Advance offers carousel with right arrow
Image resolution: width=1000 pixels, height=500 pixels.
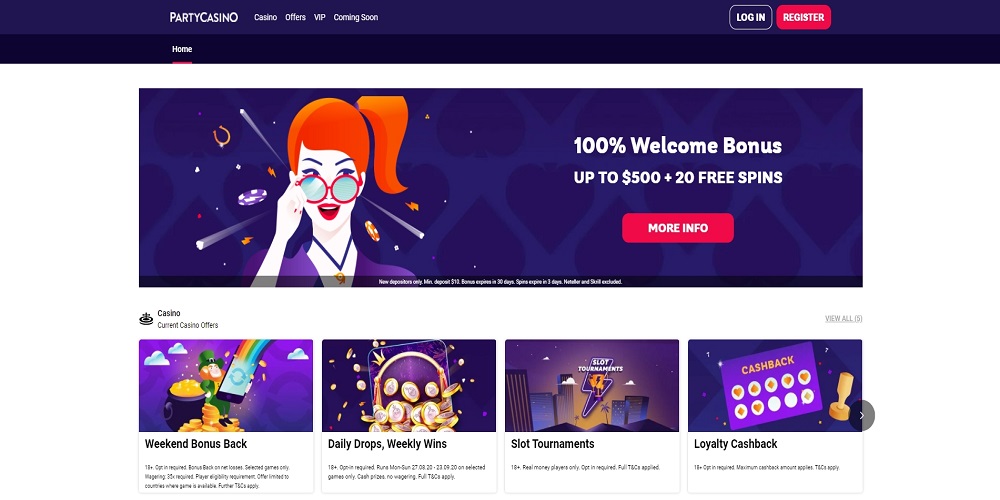point(862,415)
